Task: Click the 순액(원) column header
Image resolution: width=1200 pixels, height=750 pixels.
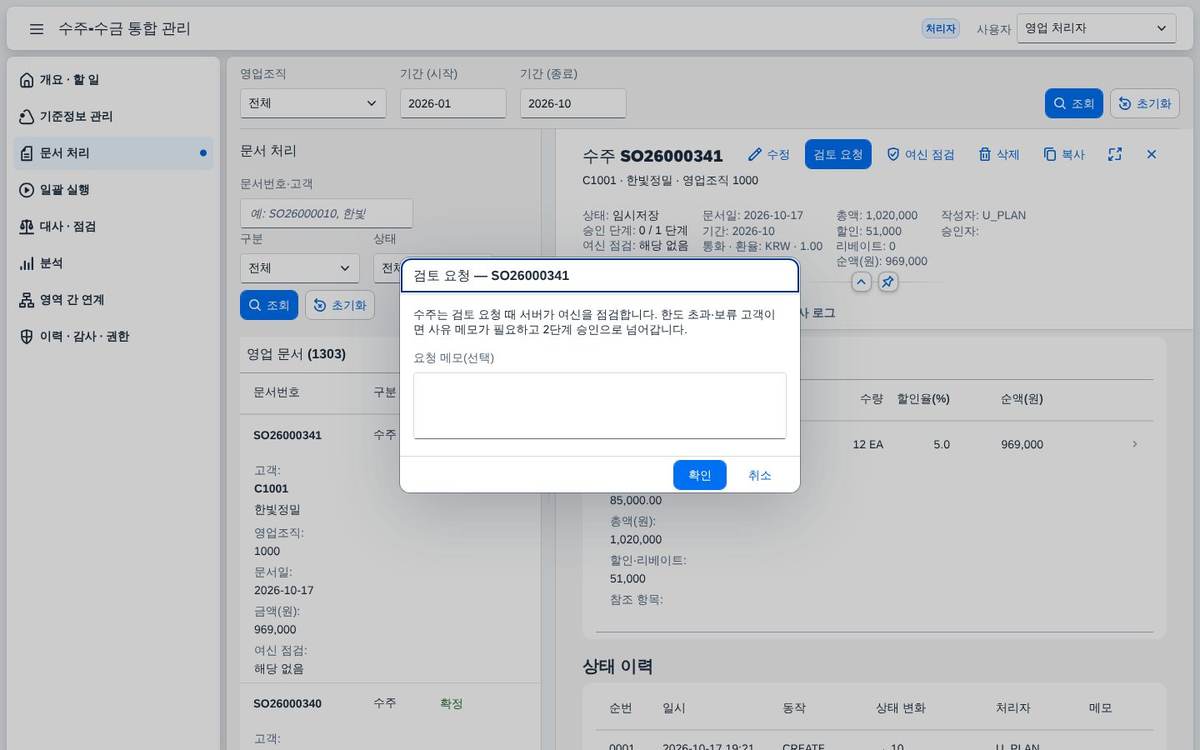Action: point(1022,399)
